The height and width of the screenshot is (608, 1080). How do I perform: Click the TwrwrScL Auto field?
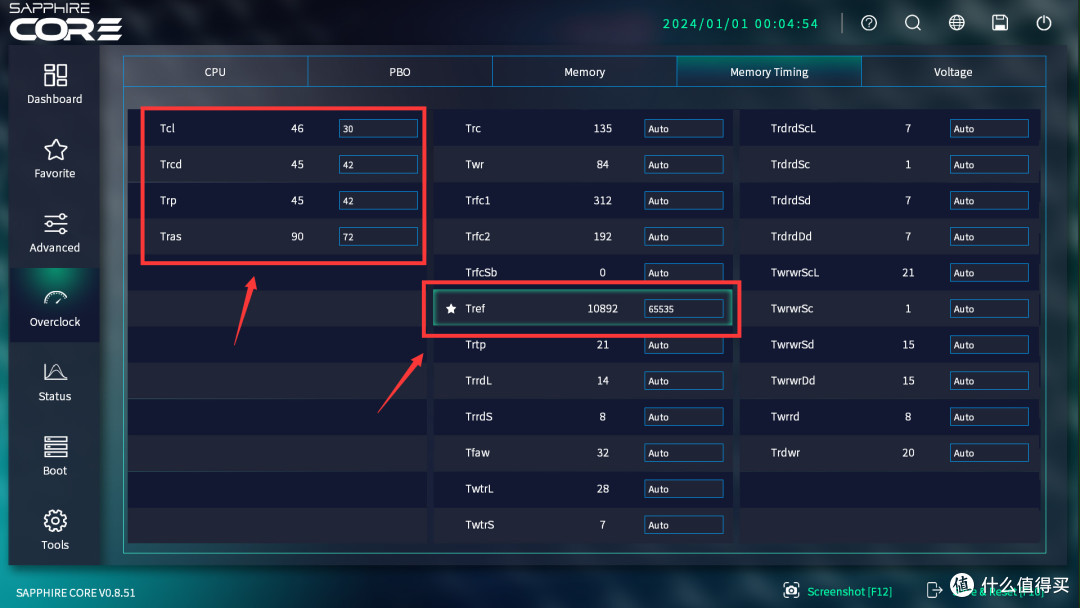tap(989, 273)
